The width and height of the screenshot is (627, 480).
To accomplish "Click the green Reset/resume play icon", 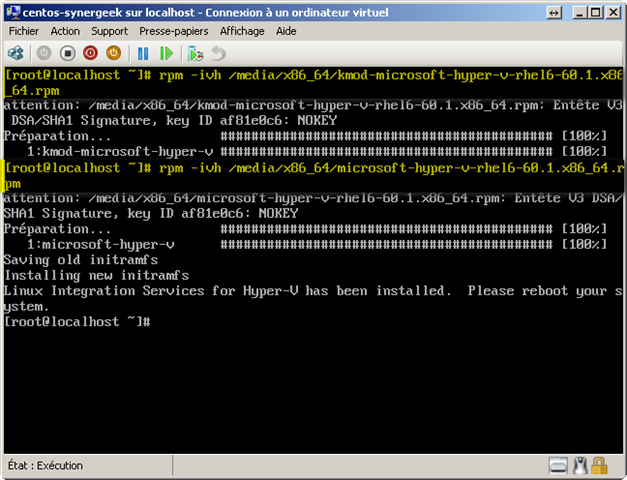I will pos(166,53).
